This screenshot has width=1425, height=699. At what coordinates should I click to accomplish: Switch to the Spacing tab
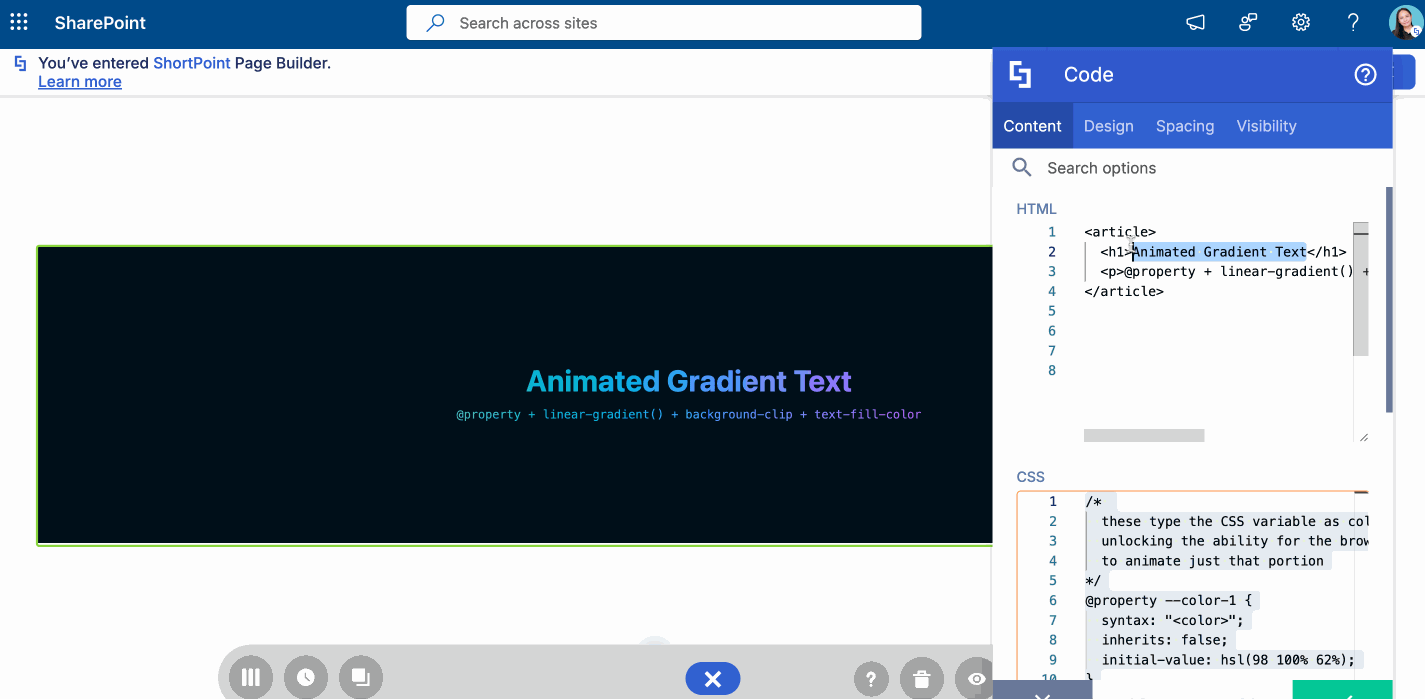pos(1185,126)
